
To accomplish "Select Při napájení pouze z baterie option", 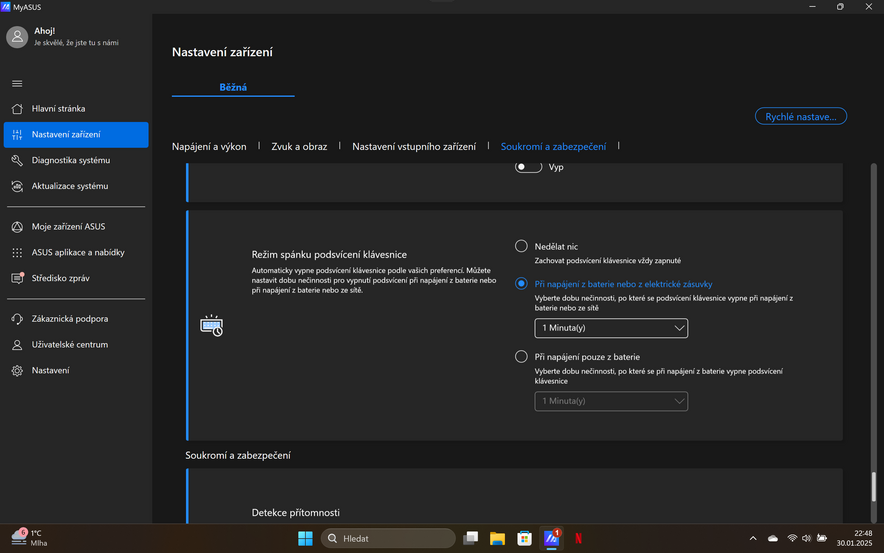I will click(521, 356).
